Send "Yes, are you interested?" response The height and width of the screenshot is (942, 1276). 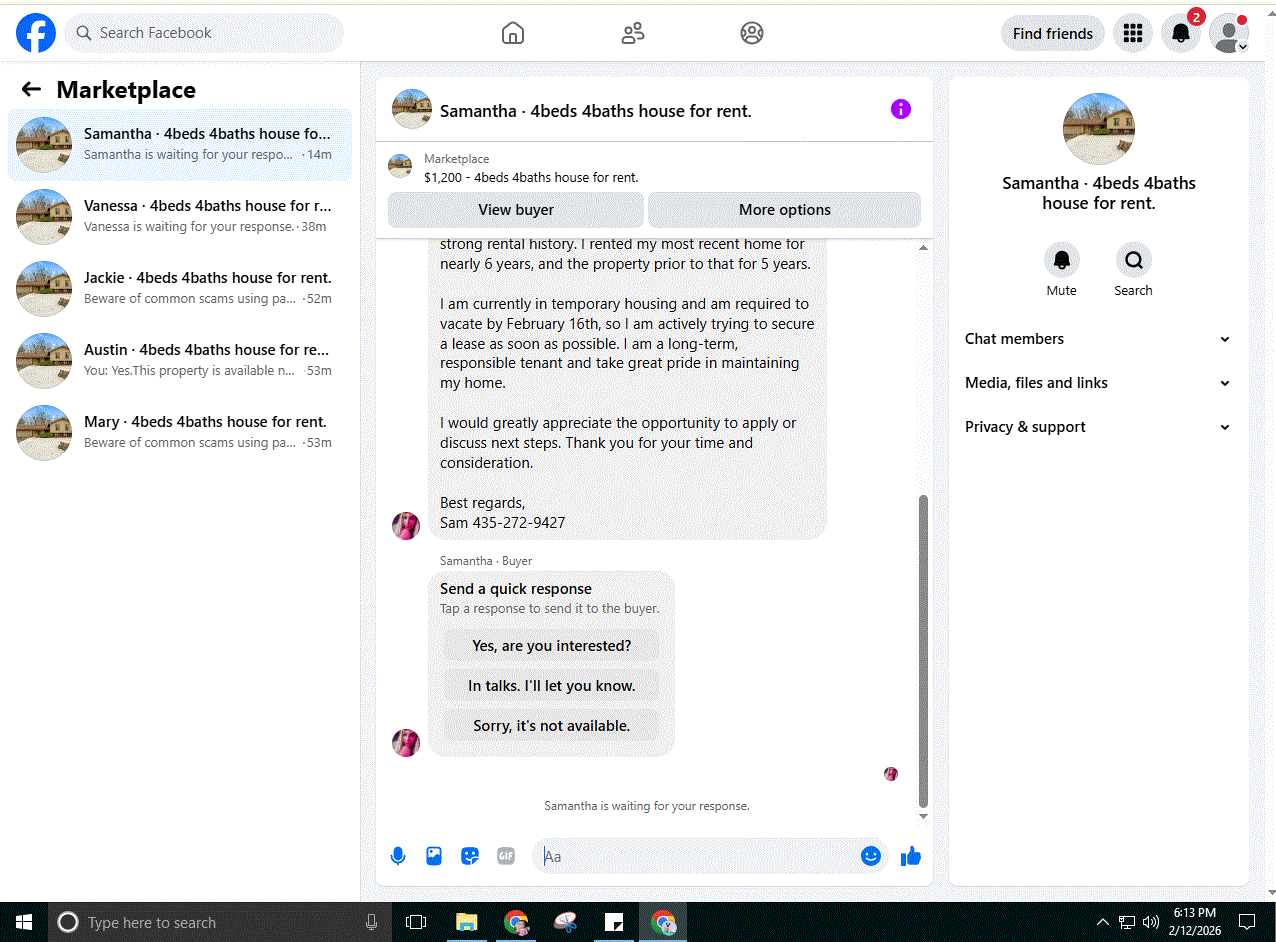click(x=551, y=646)
